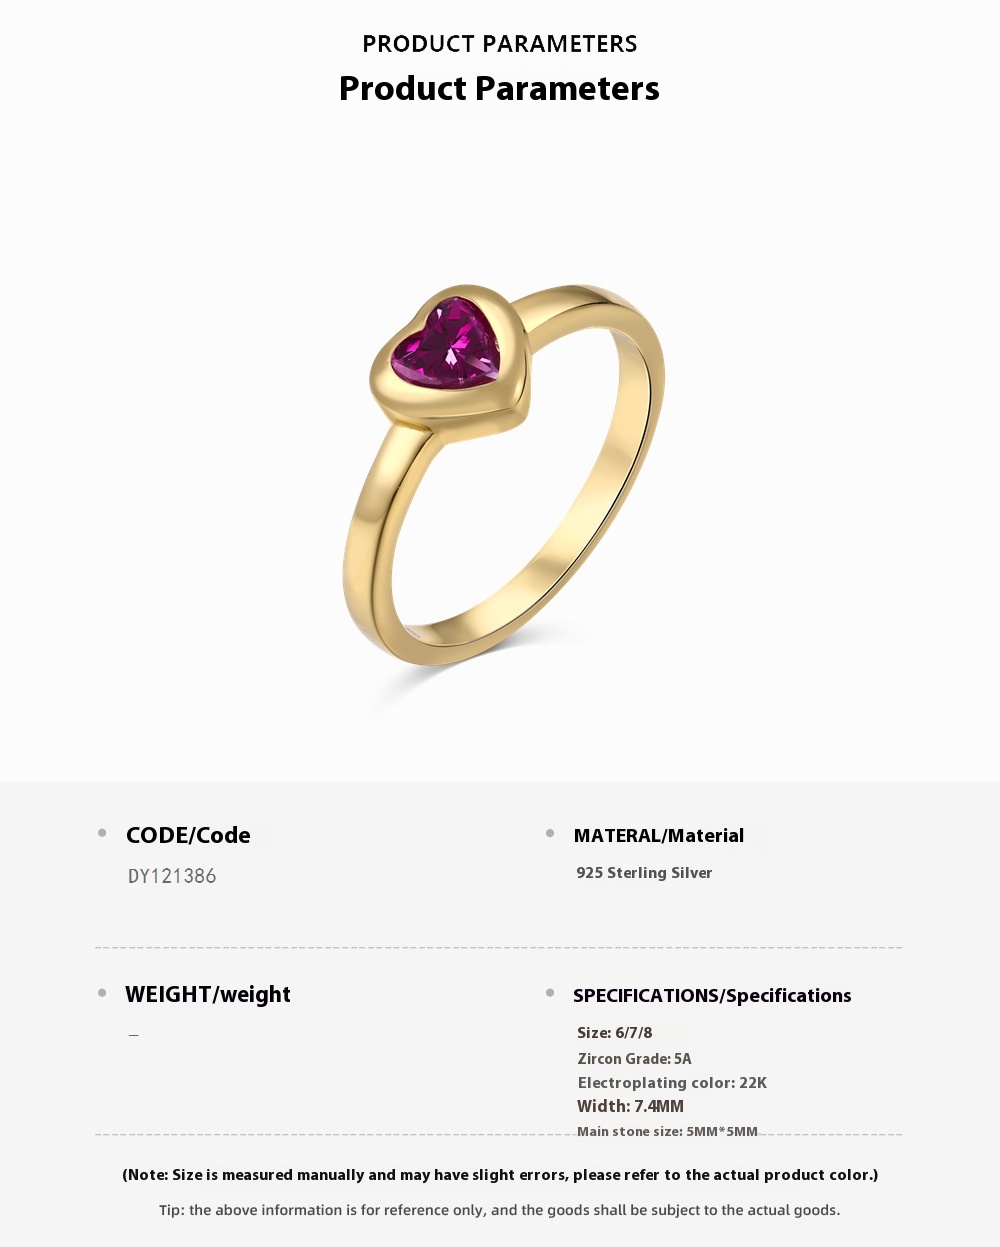This screenshot has height=1247, width=1000.
Task: Click the PRODUCT PARAMETERS uppercase title
Action: (x=499, y=44)
